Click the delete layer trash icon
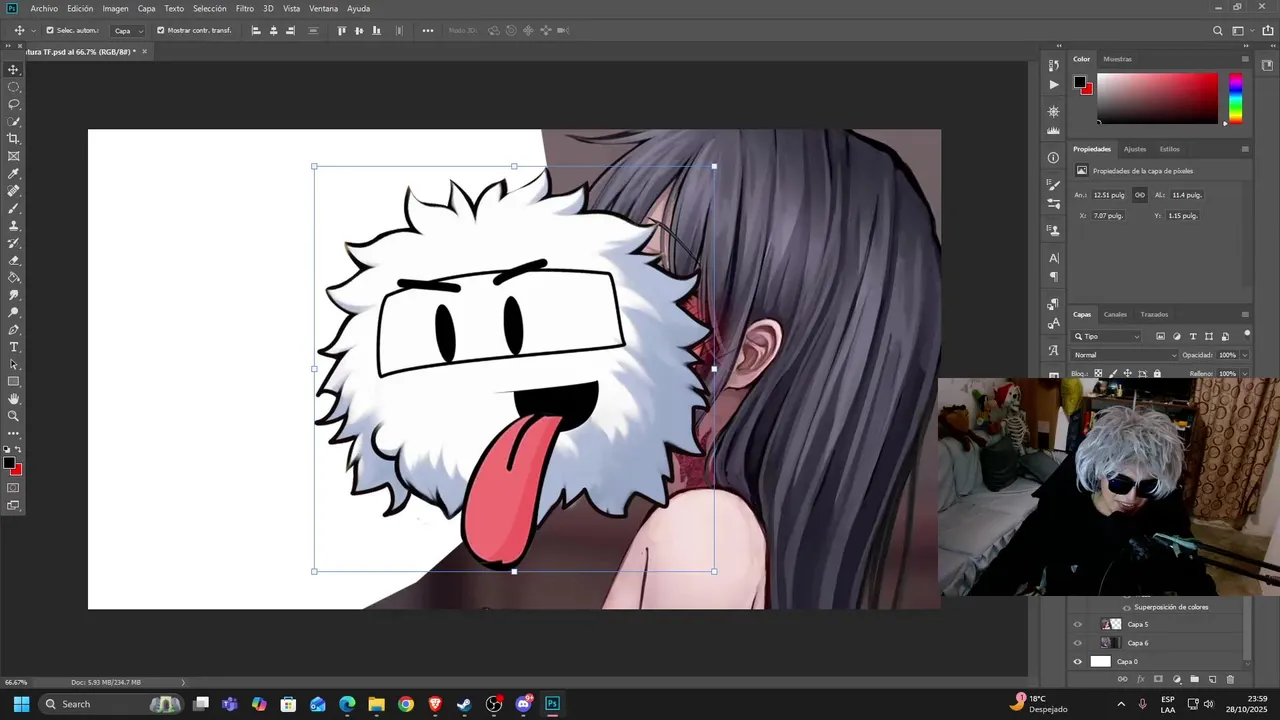Viewport: 1280px width, 720px height. pyautogui.click(x=1230, y=679)
